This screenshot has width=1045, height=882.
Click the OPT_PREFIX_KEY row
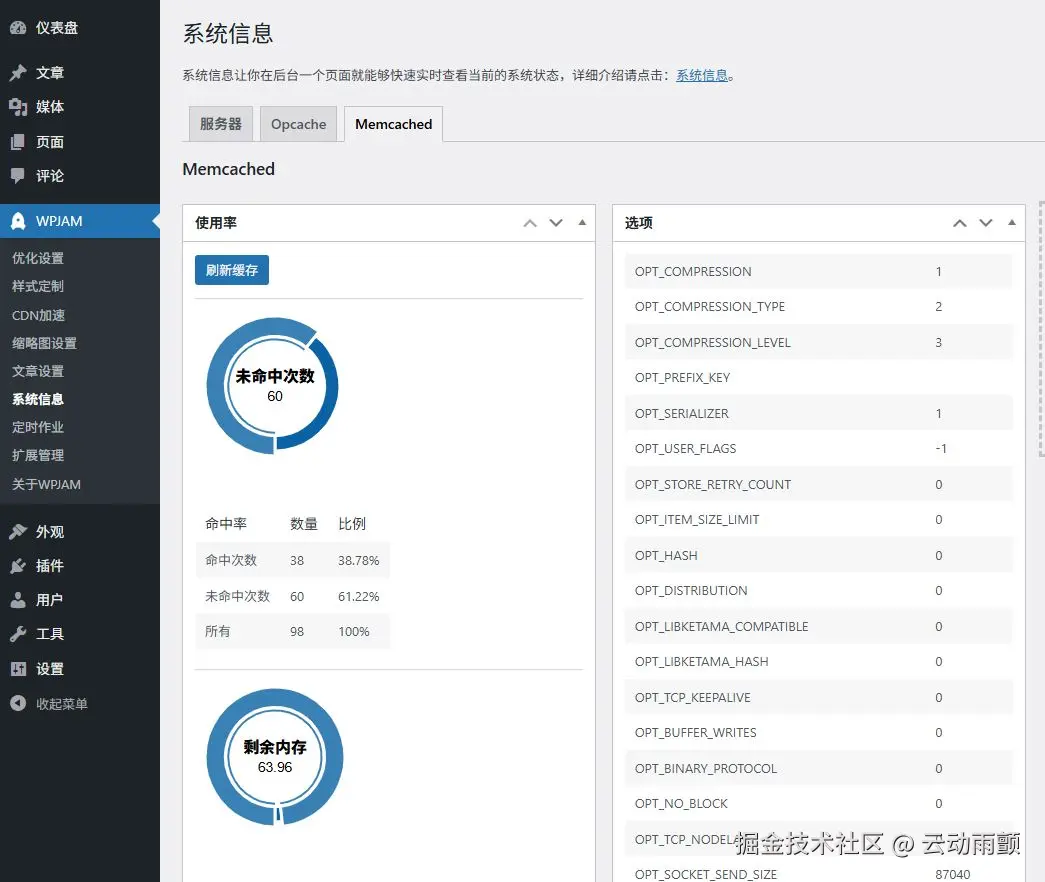pyautogui.click(x=818, y=377)
